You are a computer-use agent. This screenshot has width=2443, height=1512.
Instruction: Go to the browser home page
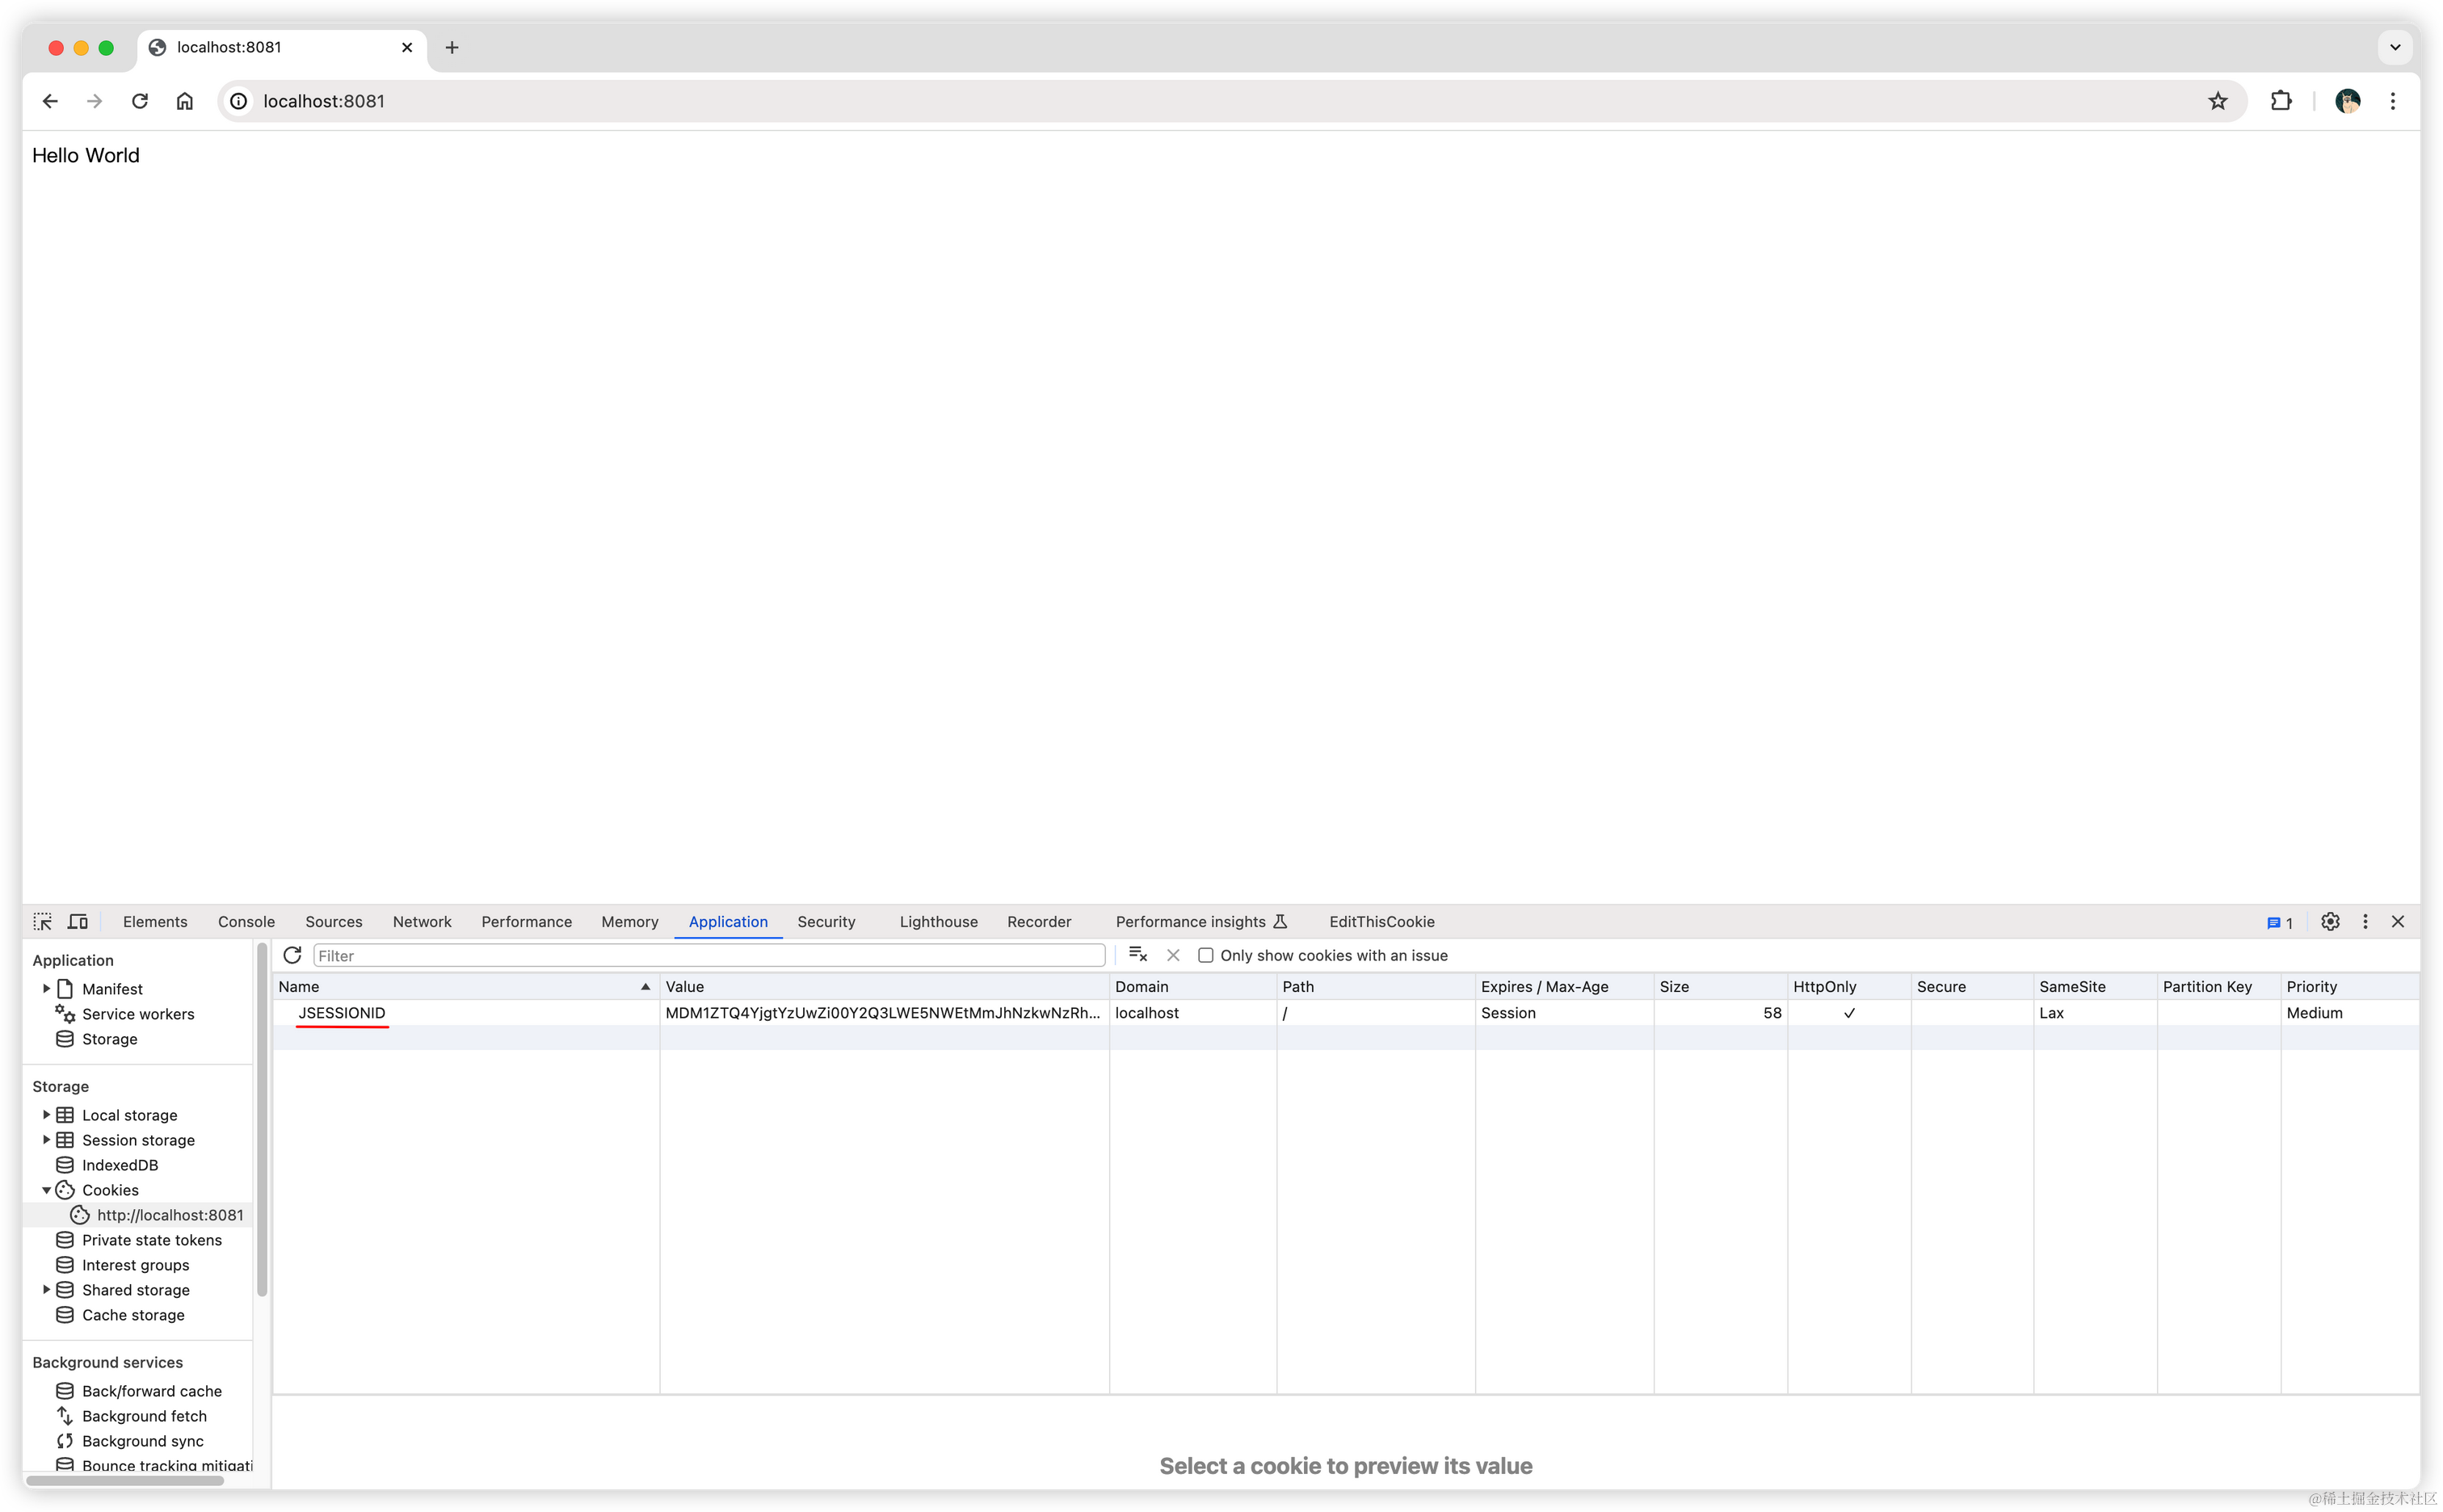coord(185,101)
